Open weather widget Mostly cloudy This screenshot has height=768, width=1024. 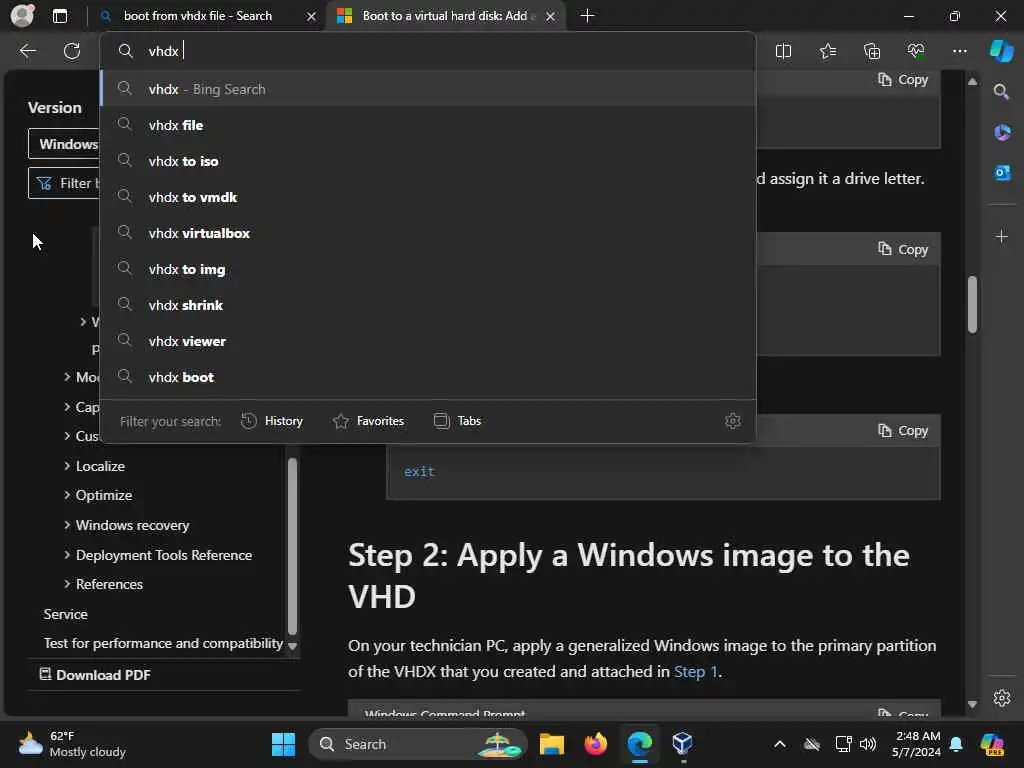point(72,744)
